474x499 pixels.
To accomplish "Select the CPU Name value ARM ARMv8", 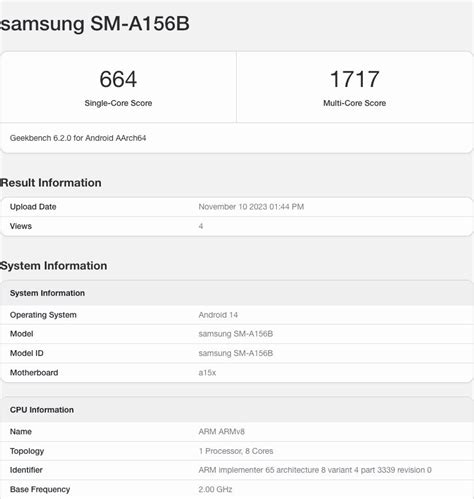I will click(221, 431).
